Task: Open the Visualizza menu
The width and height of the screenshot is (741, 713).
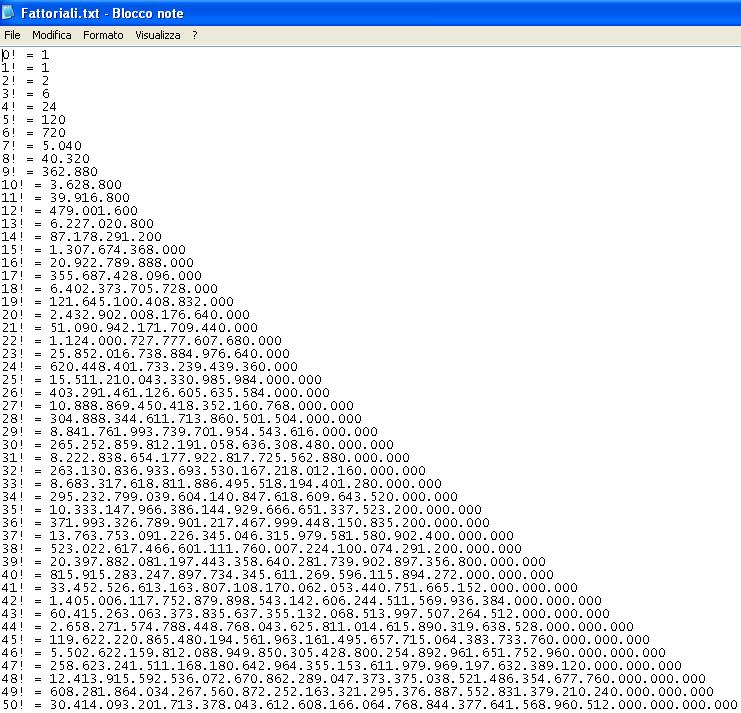Action: pyautogui.click(x=158, y=35)
